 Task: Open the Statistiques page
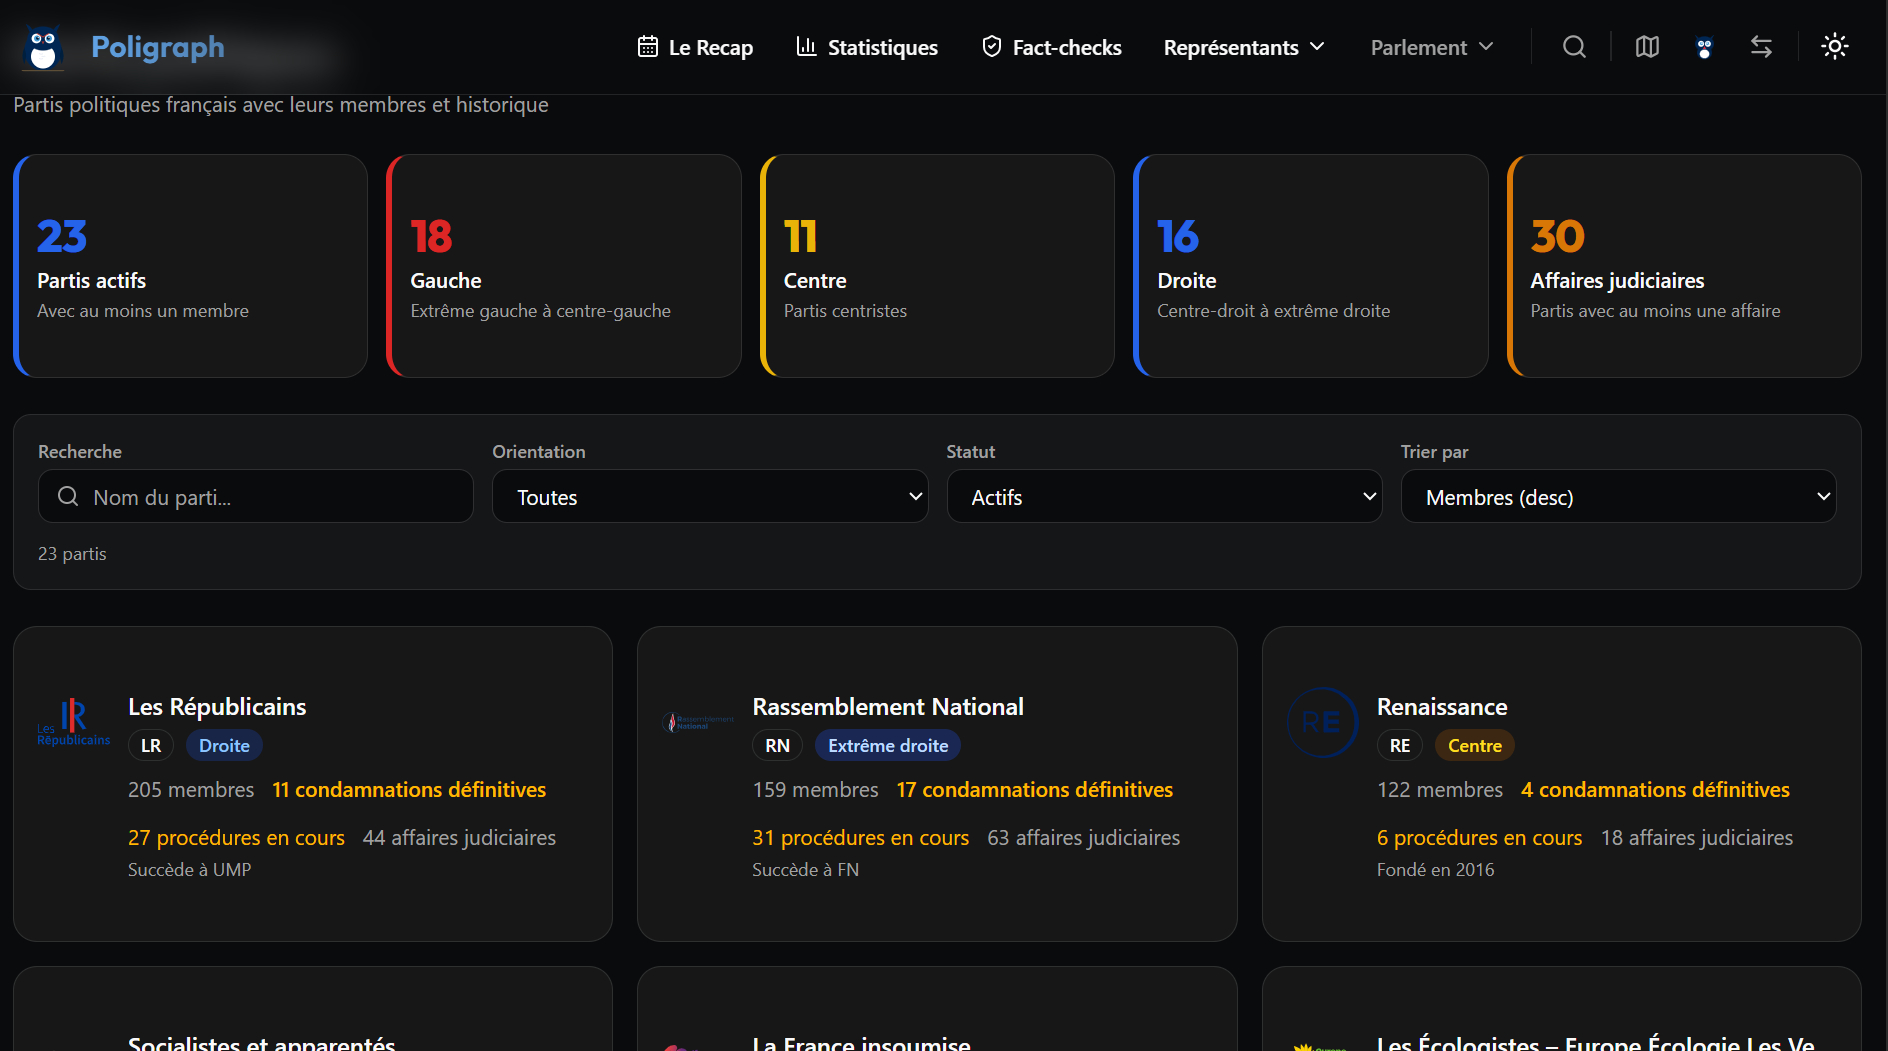(x=867, y=47)
